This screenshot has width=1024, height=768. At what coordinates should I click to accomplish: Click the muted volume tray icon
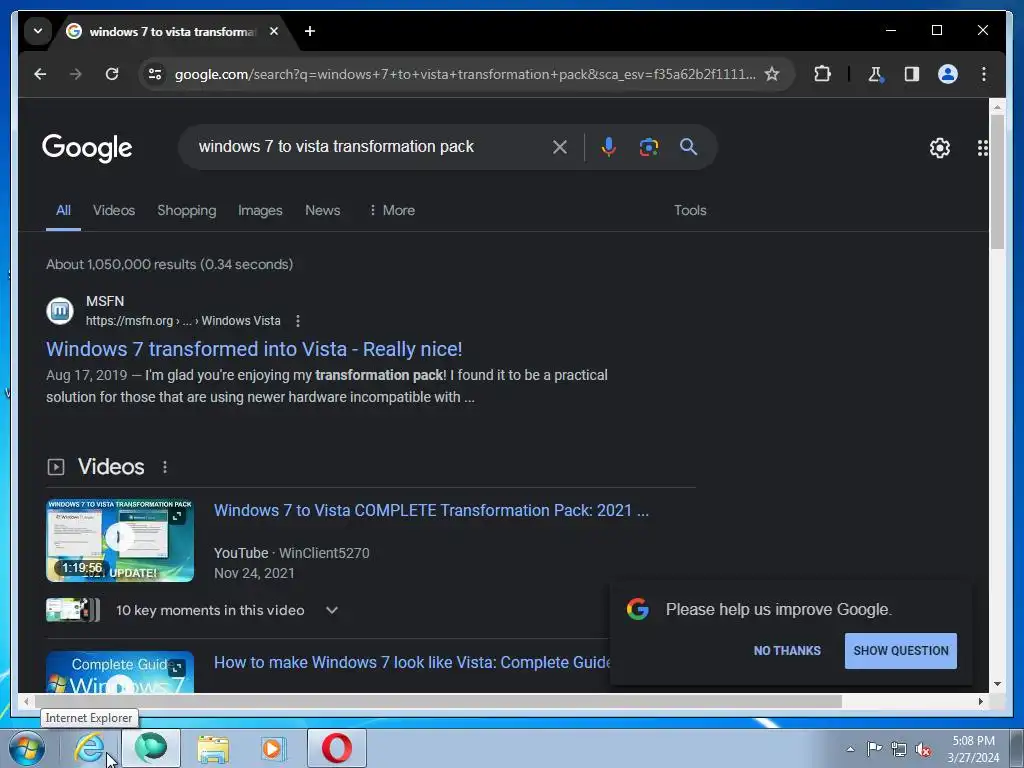pos(923,749)
